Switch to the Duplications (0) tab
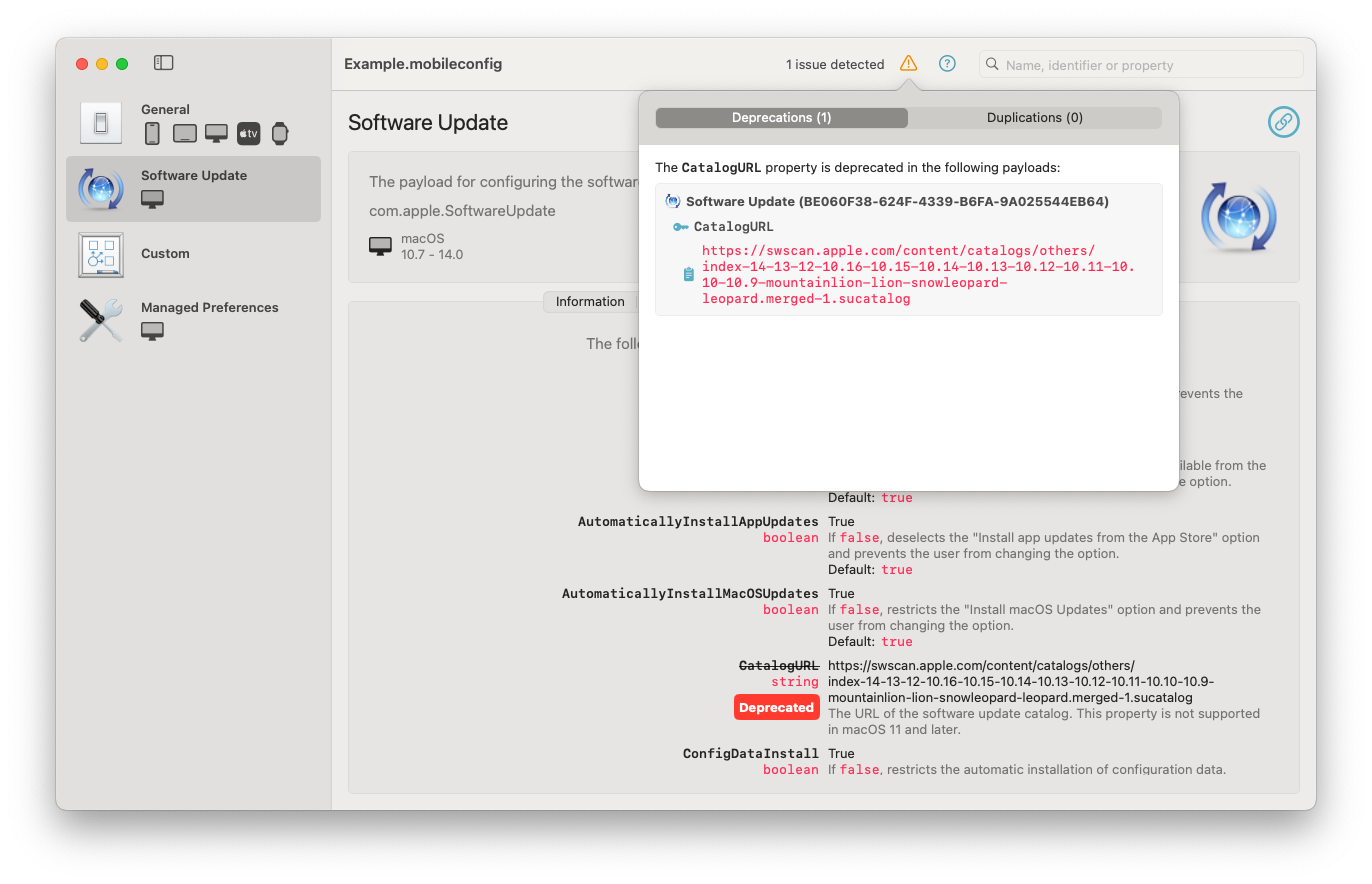Image resolution: width=1372 pixels, height=884 pixels. [x=1035, y=118]
